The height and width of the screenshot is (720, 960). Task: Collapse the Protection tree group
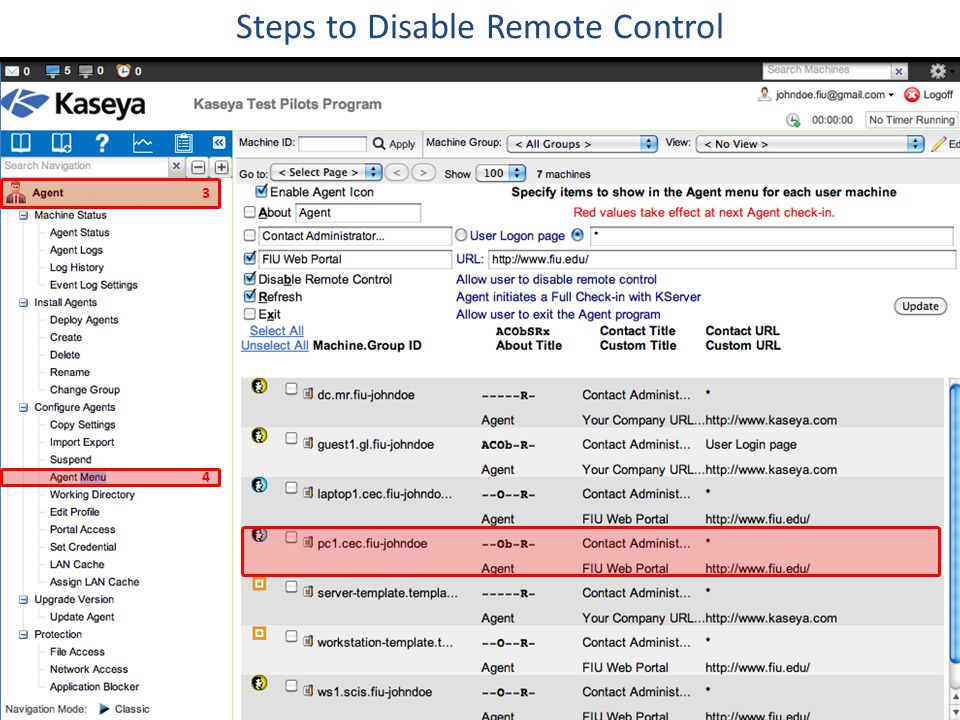23,634
